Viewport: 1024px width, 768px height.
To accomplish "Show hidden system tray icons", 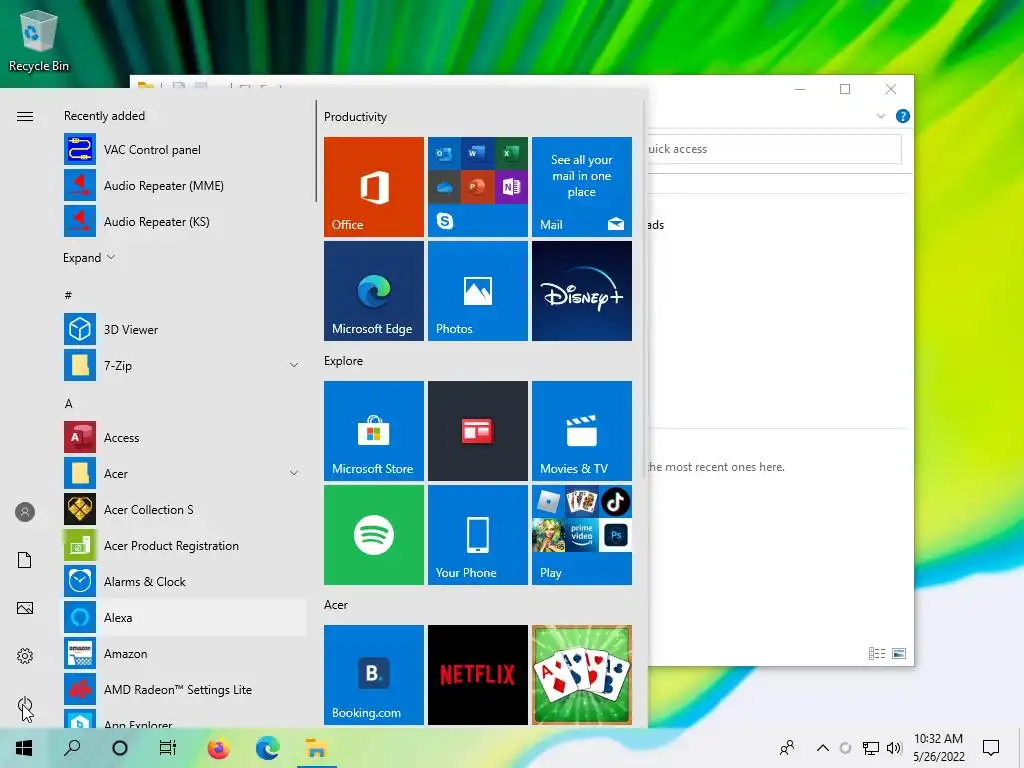I will [x=823, y=748].
